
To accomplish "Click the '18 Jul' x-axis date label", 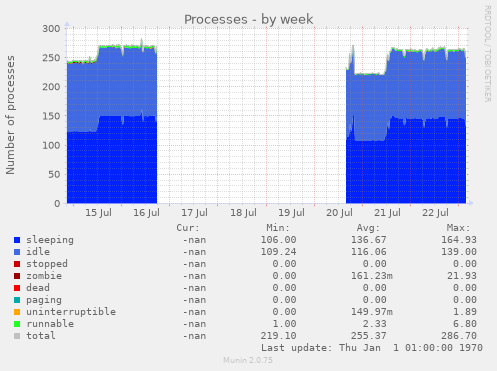I will coord(243,213).
